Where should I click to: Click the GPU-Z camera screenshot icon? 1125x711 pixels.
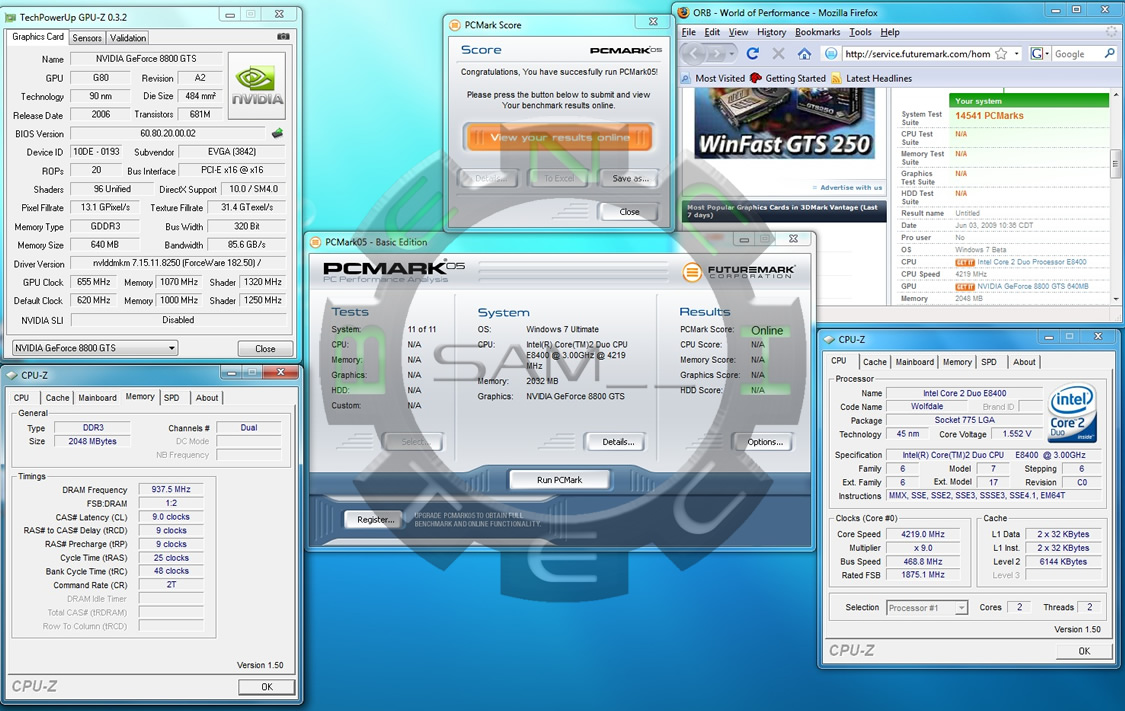pos(283,36)
